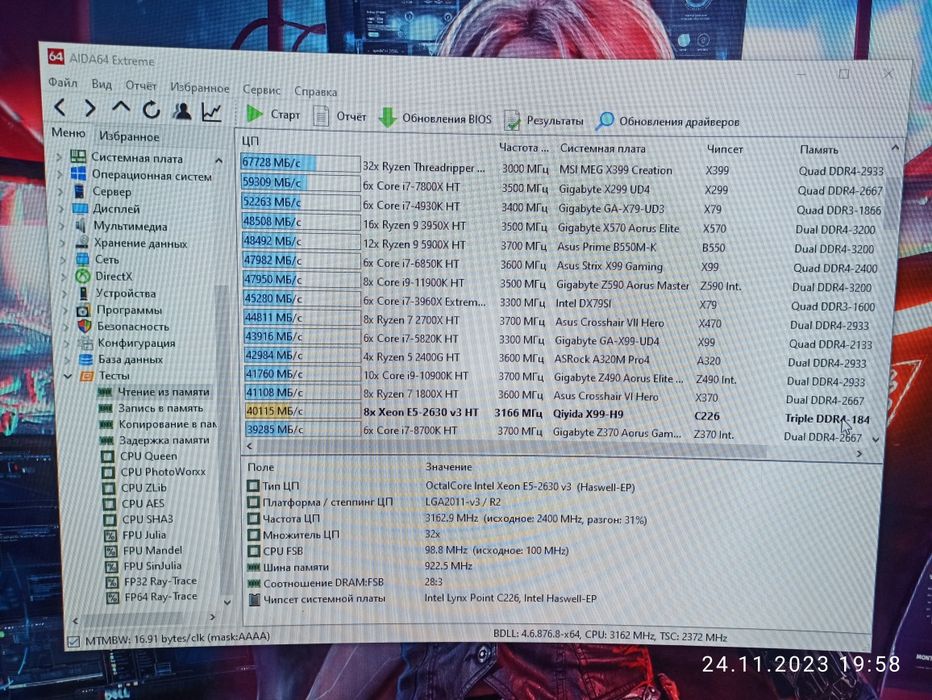
Task: Select the Копирование в памяти test
Action: pyautogui.click(x=158, y=424)
